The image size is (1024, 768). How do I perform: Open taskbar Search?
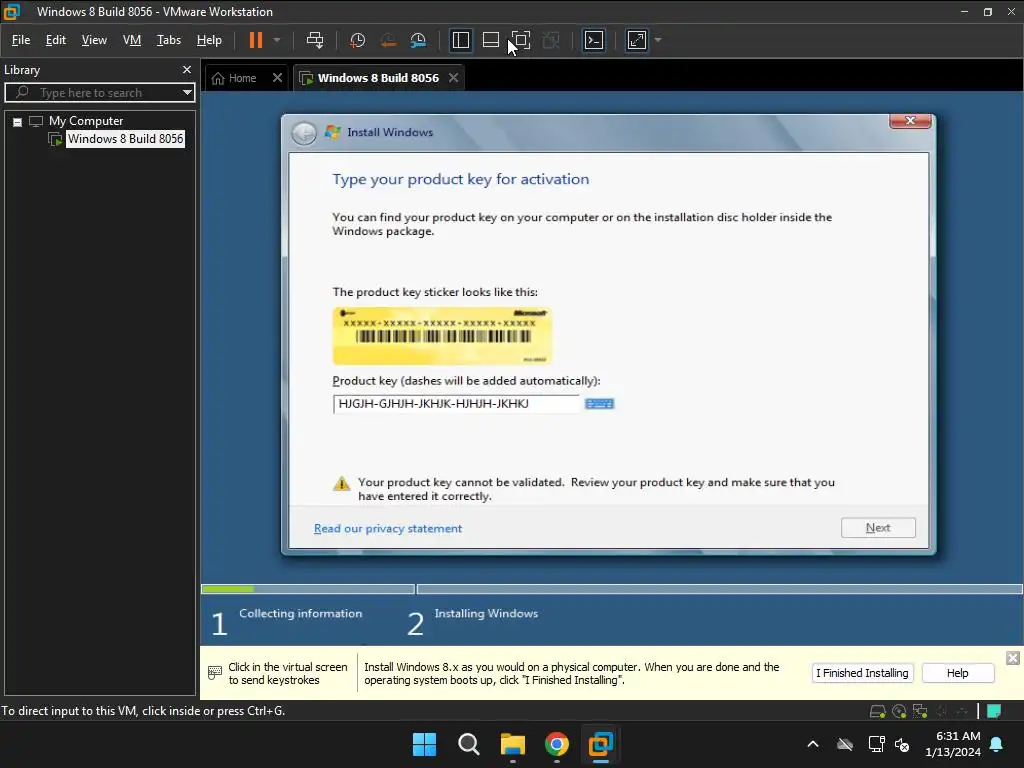tap(468, 744)
